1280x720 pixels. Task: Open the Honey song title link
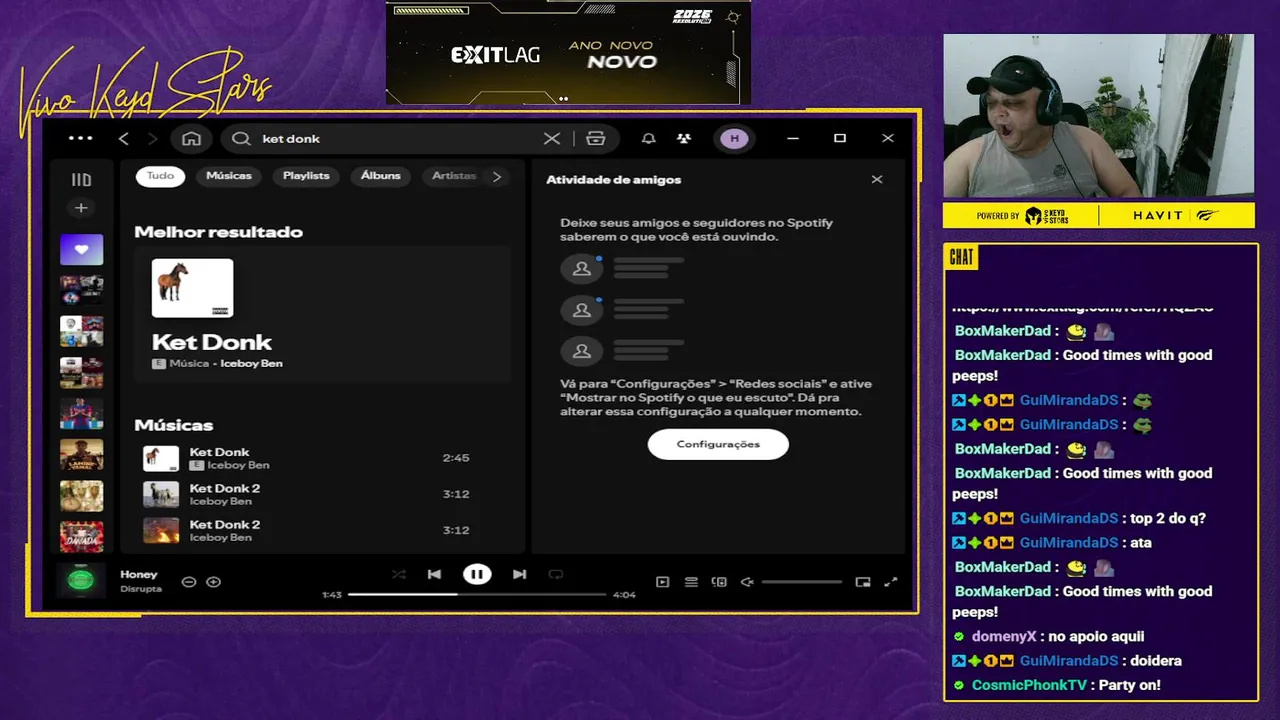pyautogui.click(x=139, y=575)
